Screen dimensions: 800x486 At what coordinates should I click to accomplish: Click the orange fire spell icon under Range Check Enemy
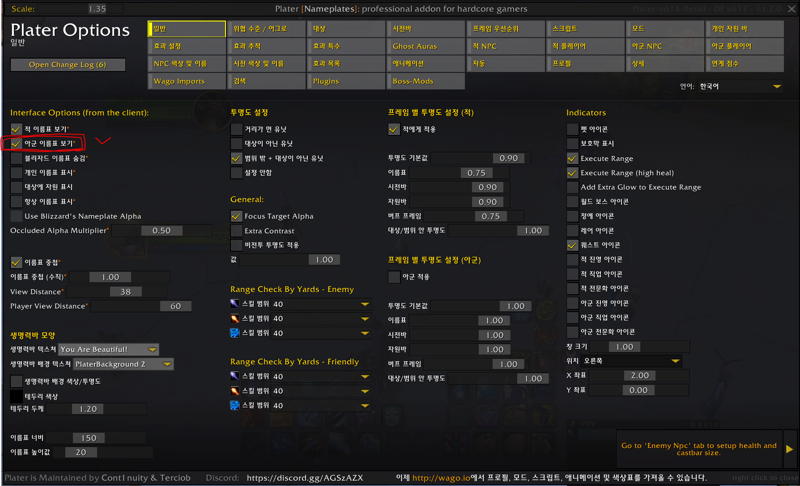tap(235, 319)
